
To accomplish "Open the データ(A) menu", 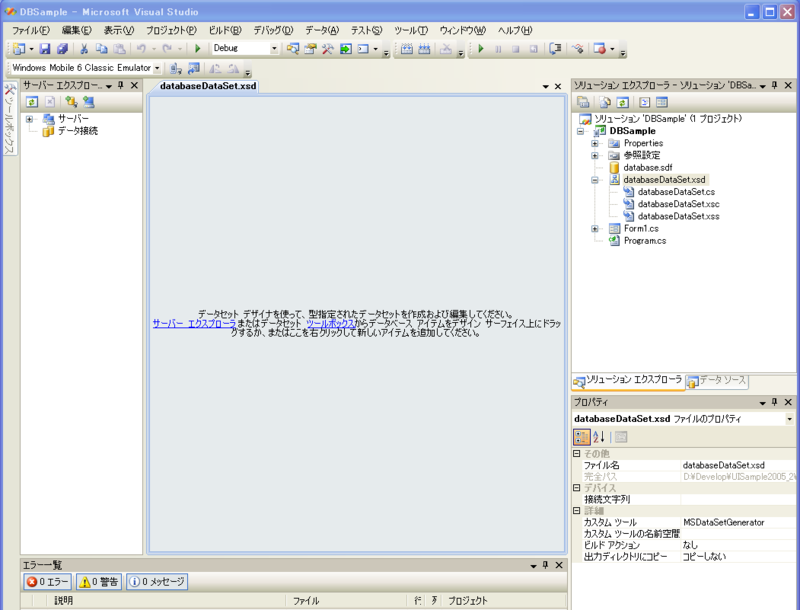I will 321,30.
